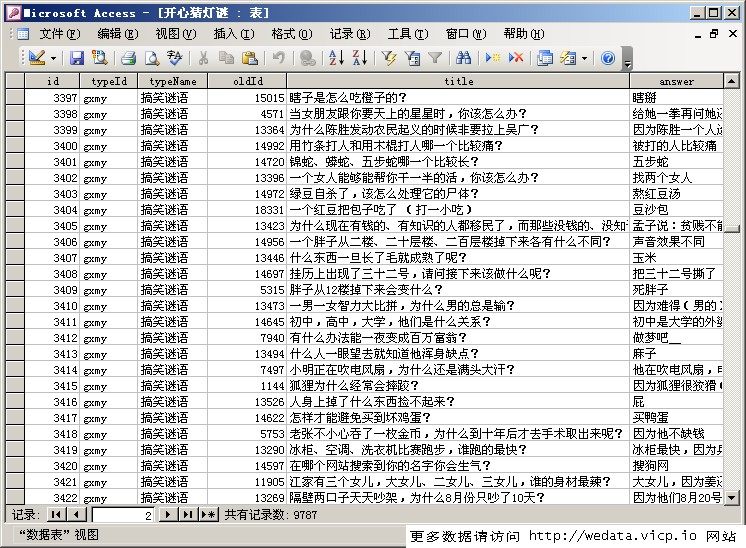Delete record with red X icon
Viewport: 746px width, 548px height.
coord(516,58)
